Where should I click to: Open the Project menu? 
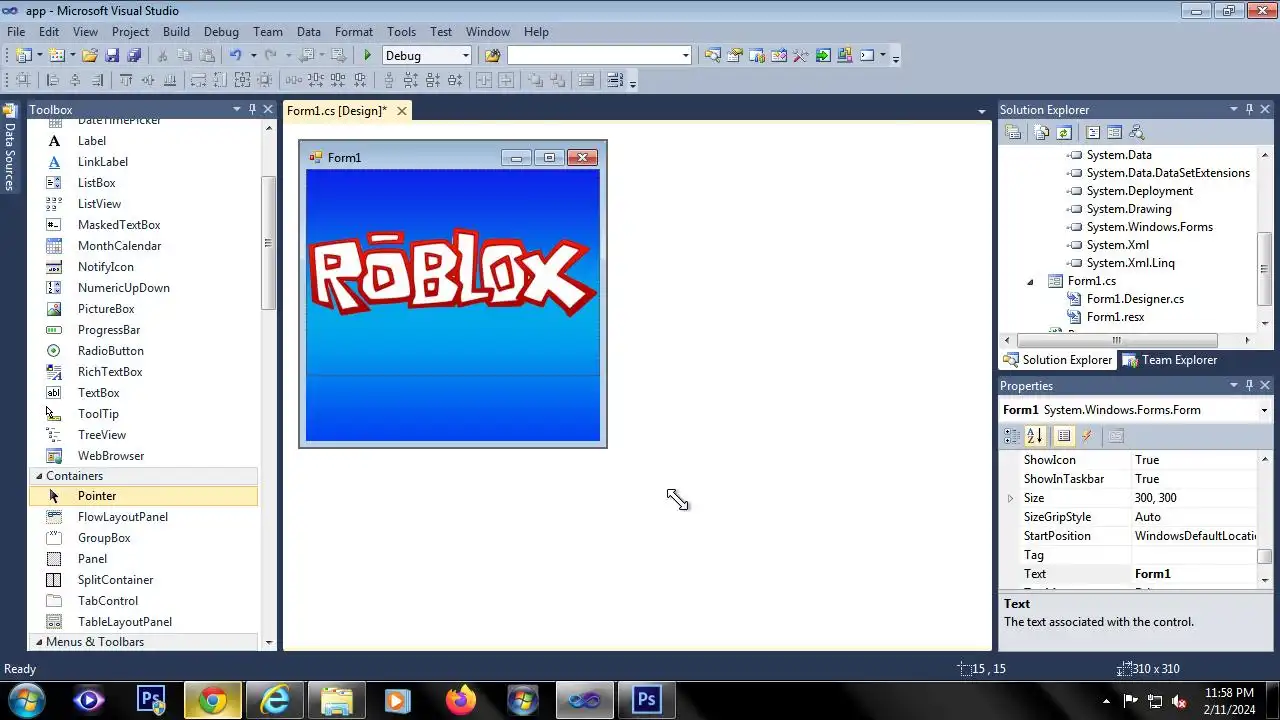[130, 32]
